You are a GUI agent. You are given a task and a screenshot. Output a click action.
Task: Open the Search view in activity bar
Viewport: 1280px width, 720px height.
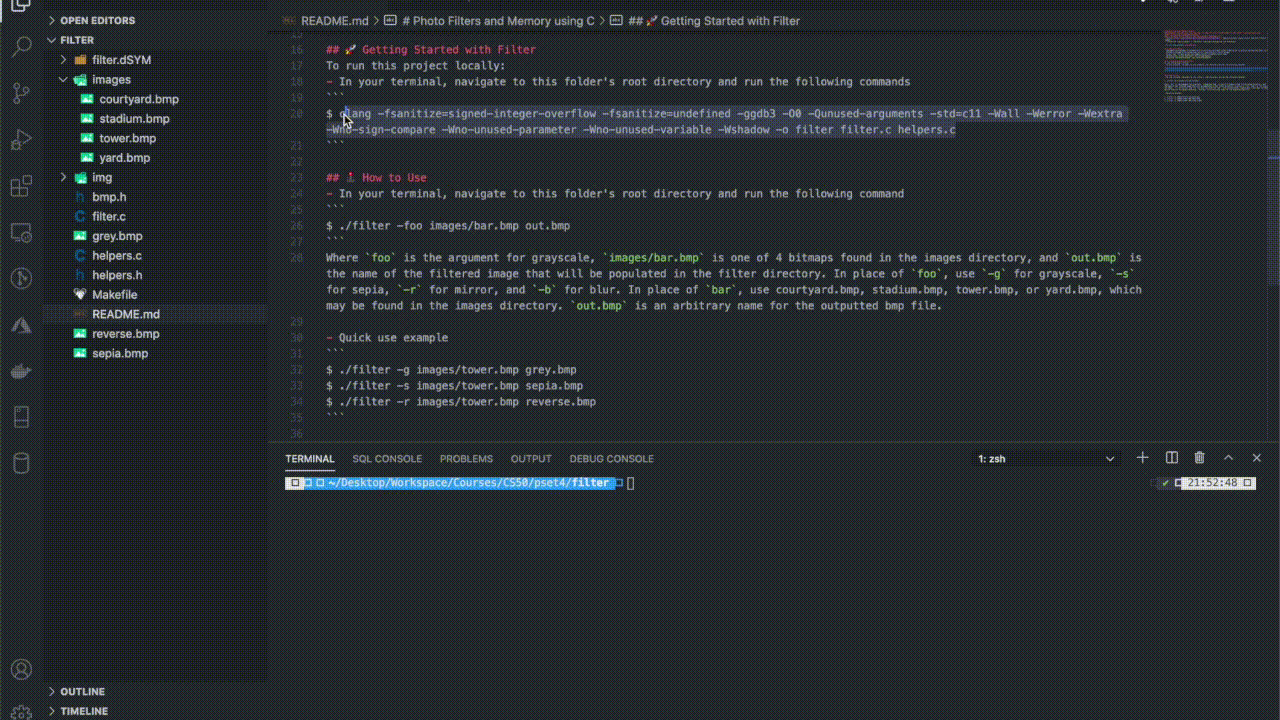(21, 46)
